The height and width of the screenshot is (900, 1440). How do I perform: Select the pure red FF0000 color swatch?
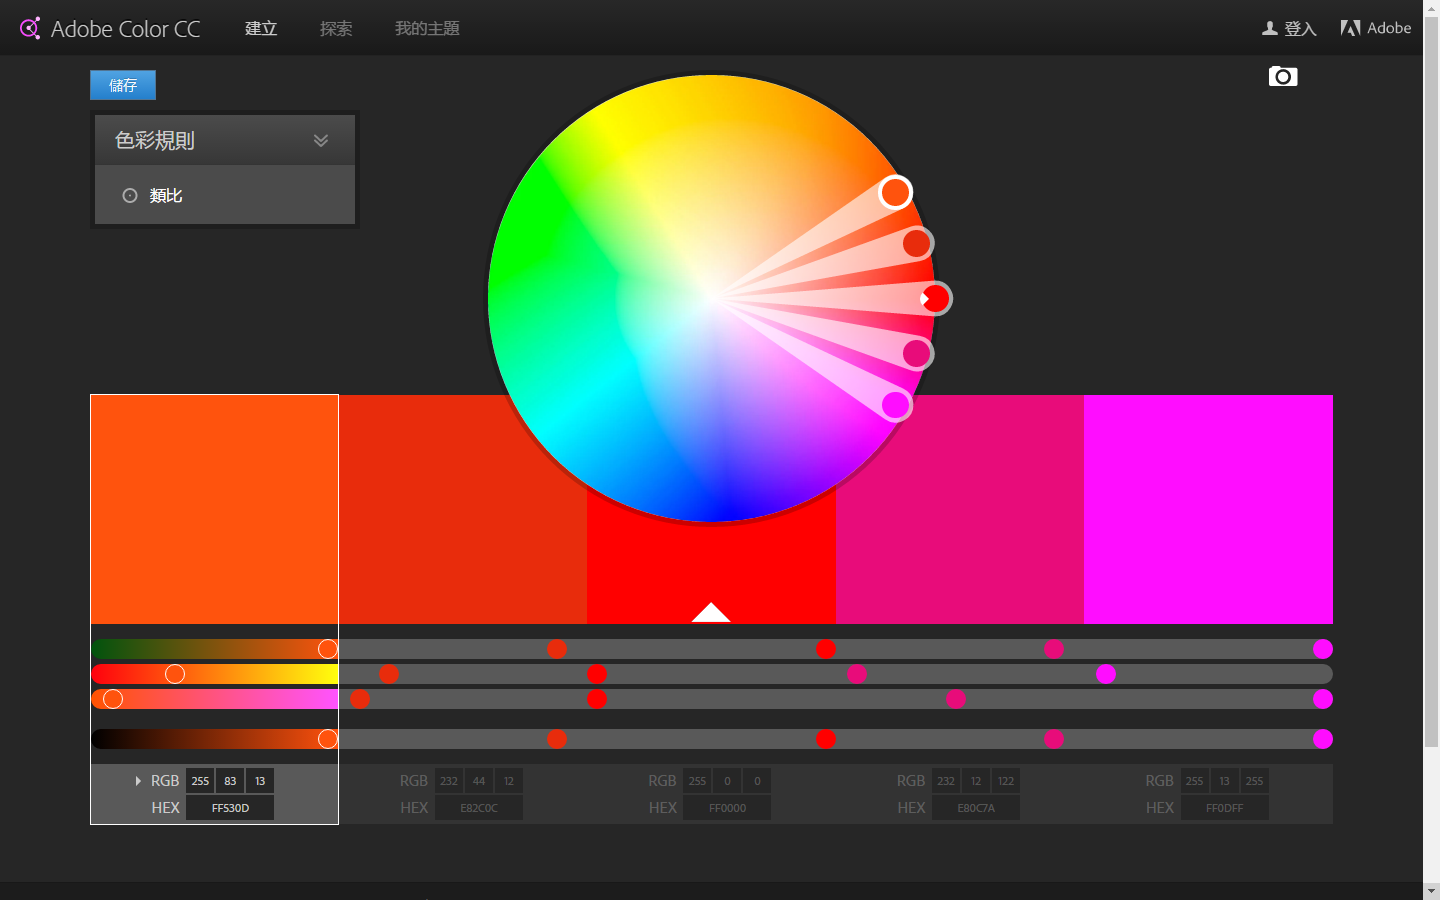(711, 560)
